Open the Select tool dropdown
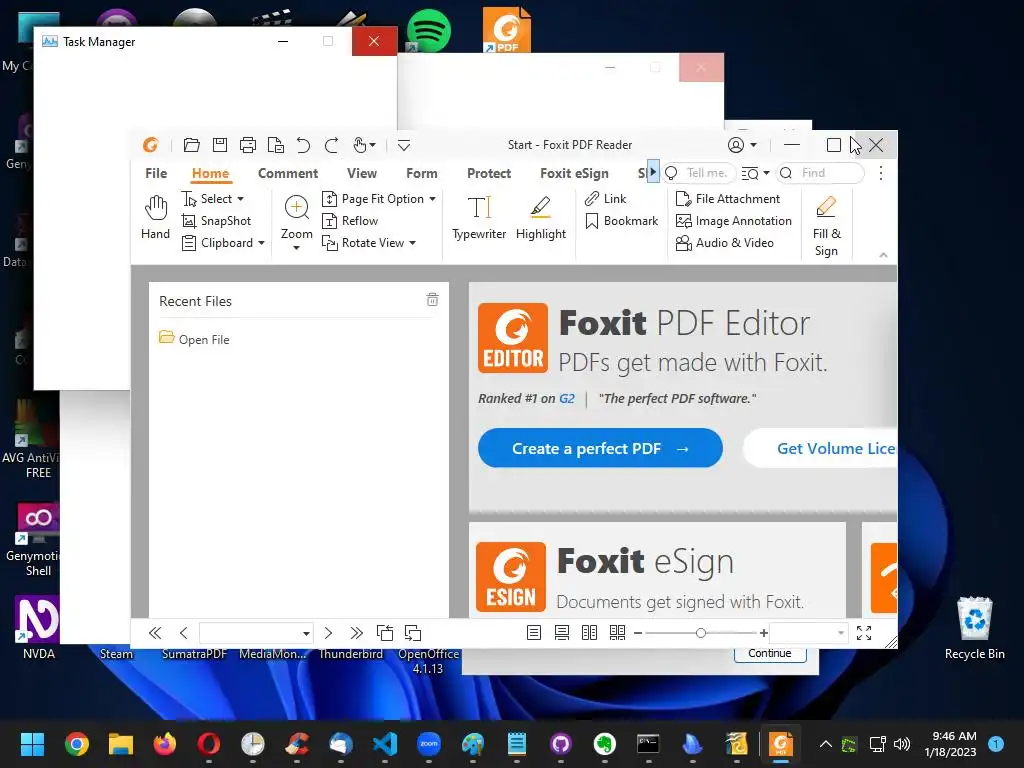The width and height of the screenshot is (1024, 768). pos(240,199)
